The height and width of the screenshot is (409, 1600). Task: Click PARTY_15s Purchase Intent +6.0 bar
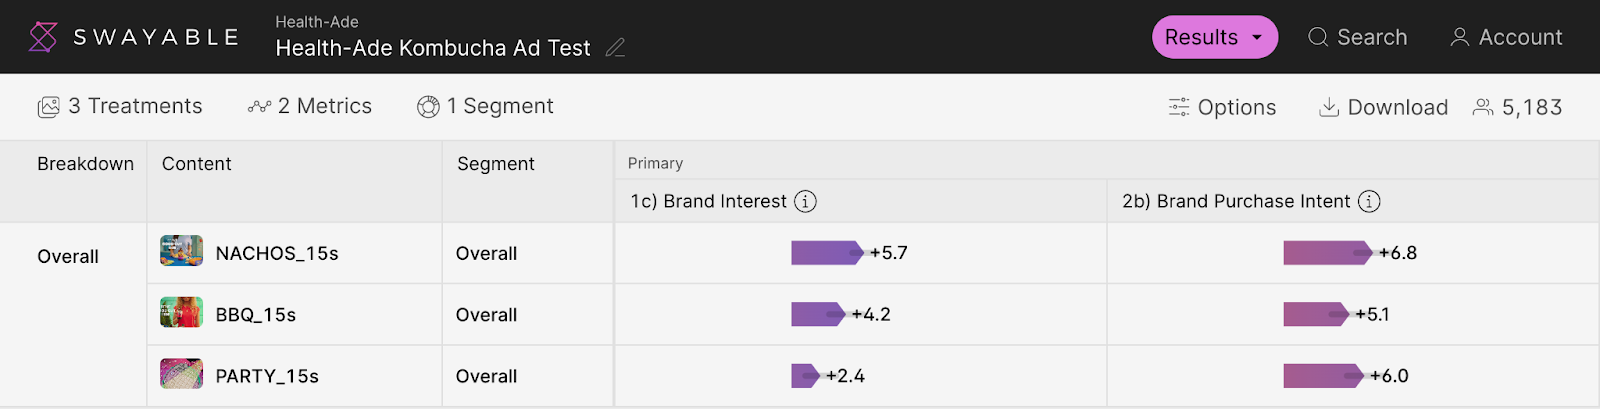pyautogui.click(x=1324, y=376)
